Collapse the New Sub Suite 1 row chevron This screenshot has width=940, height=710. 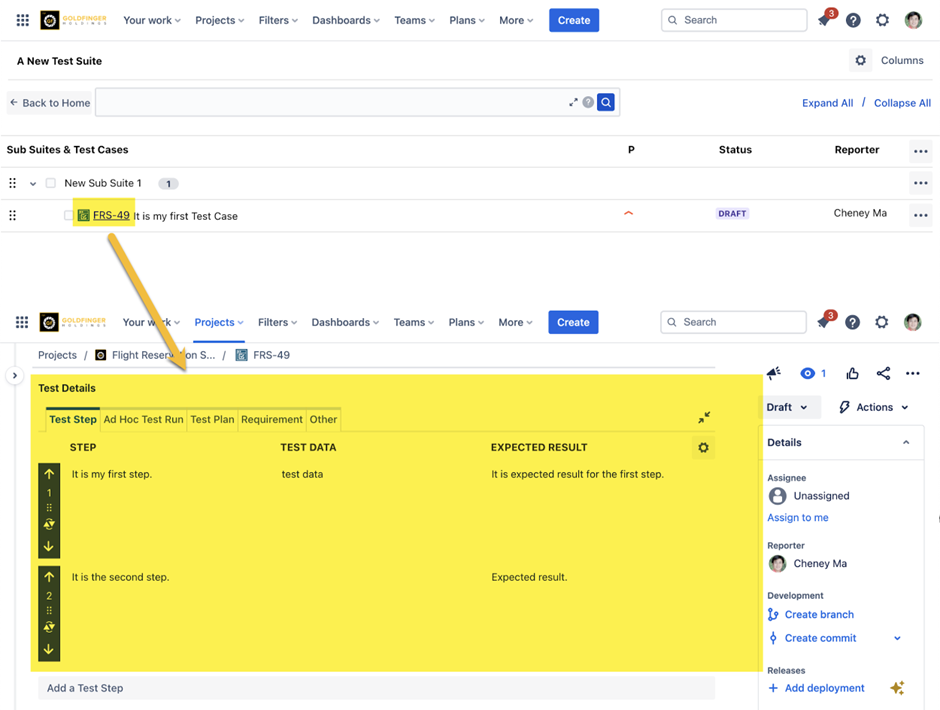[33, 184]
